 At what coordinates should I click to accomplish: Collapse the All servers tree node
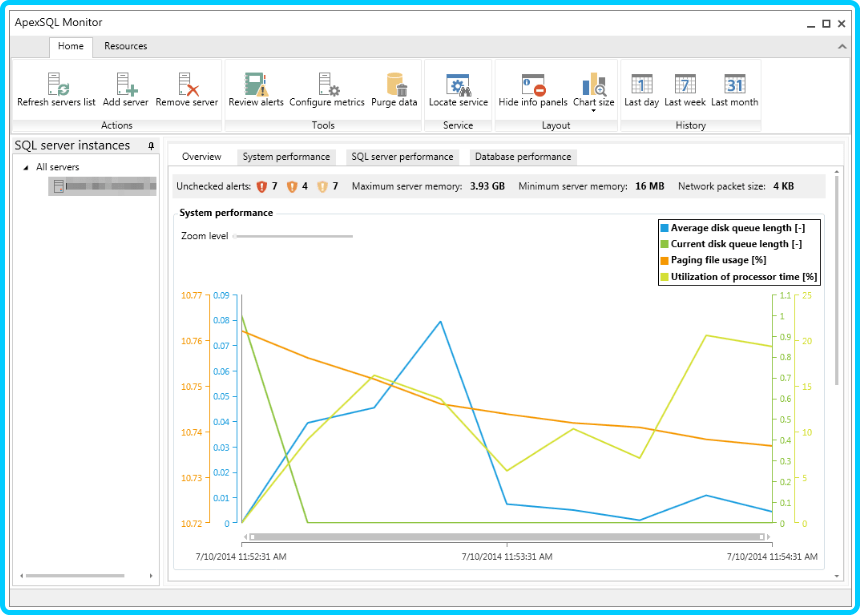coord(25,167)
